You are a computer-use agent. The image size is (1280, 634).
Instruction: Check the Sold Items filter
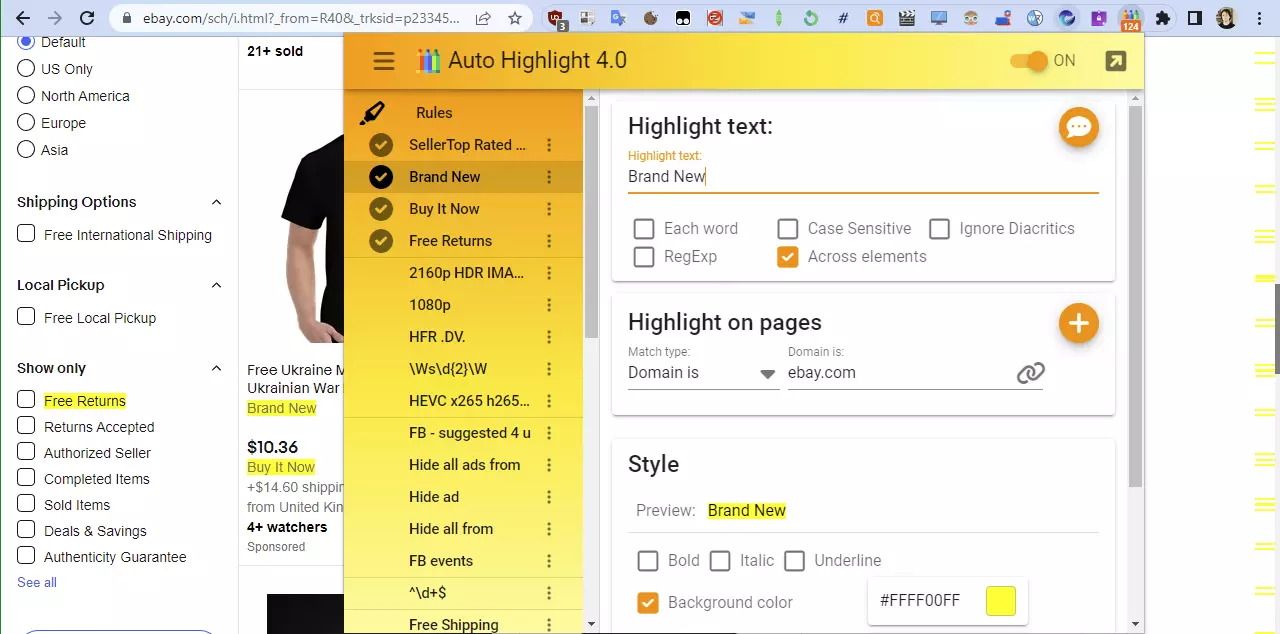(x=26, y=505)
